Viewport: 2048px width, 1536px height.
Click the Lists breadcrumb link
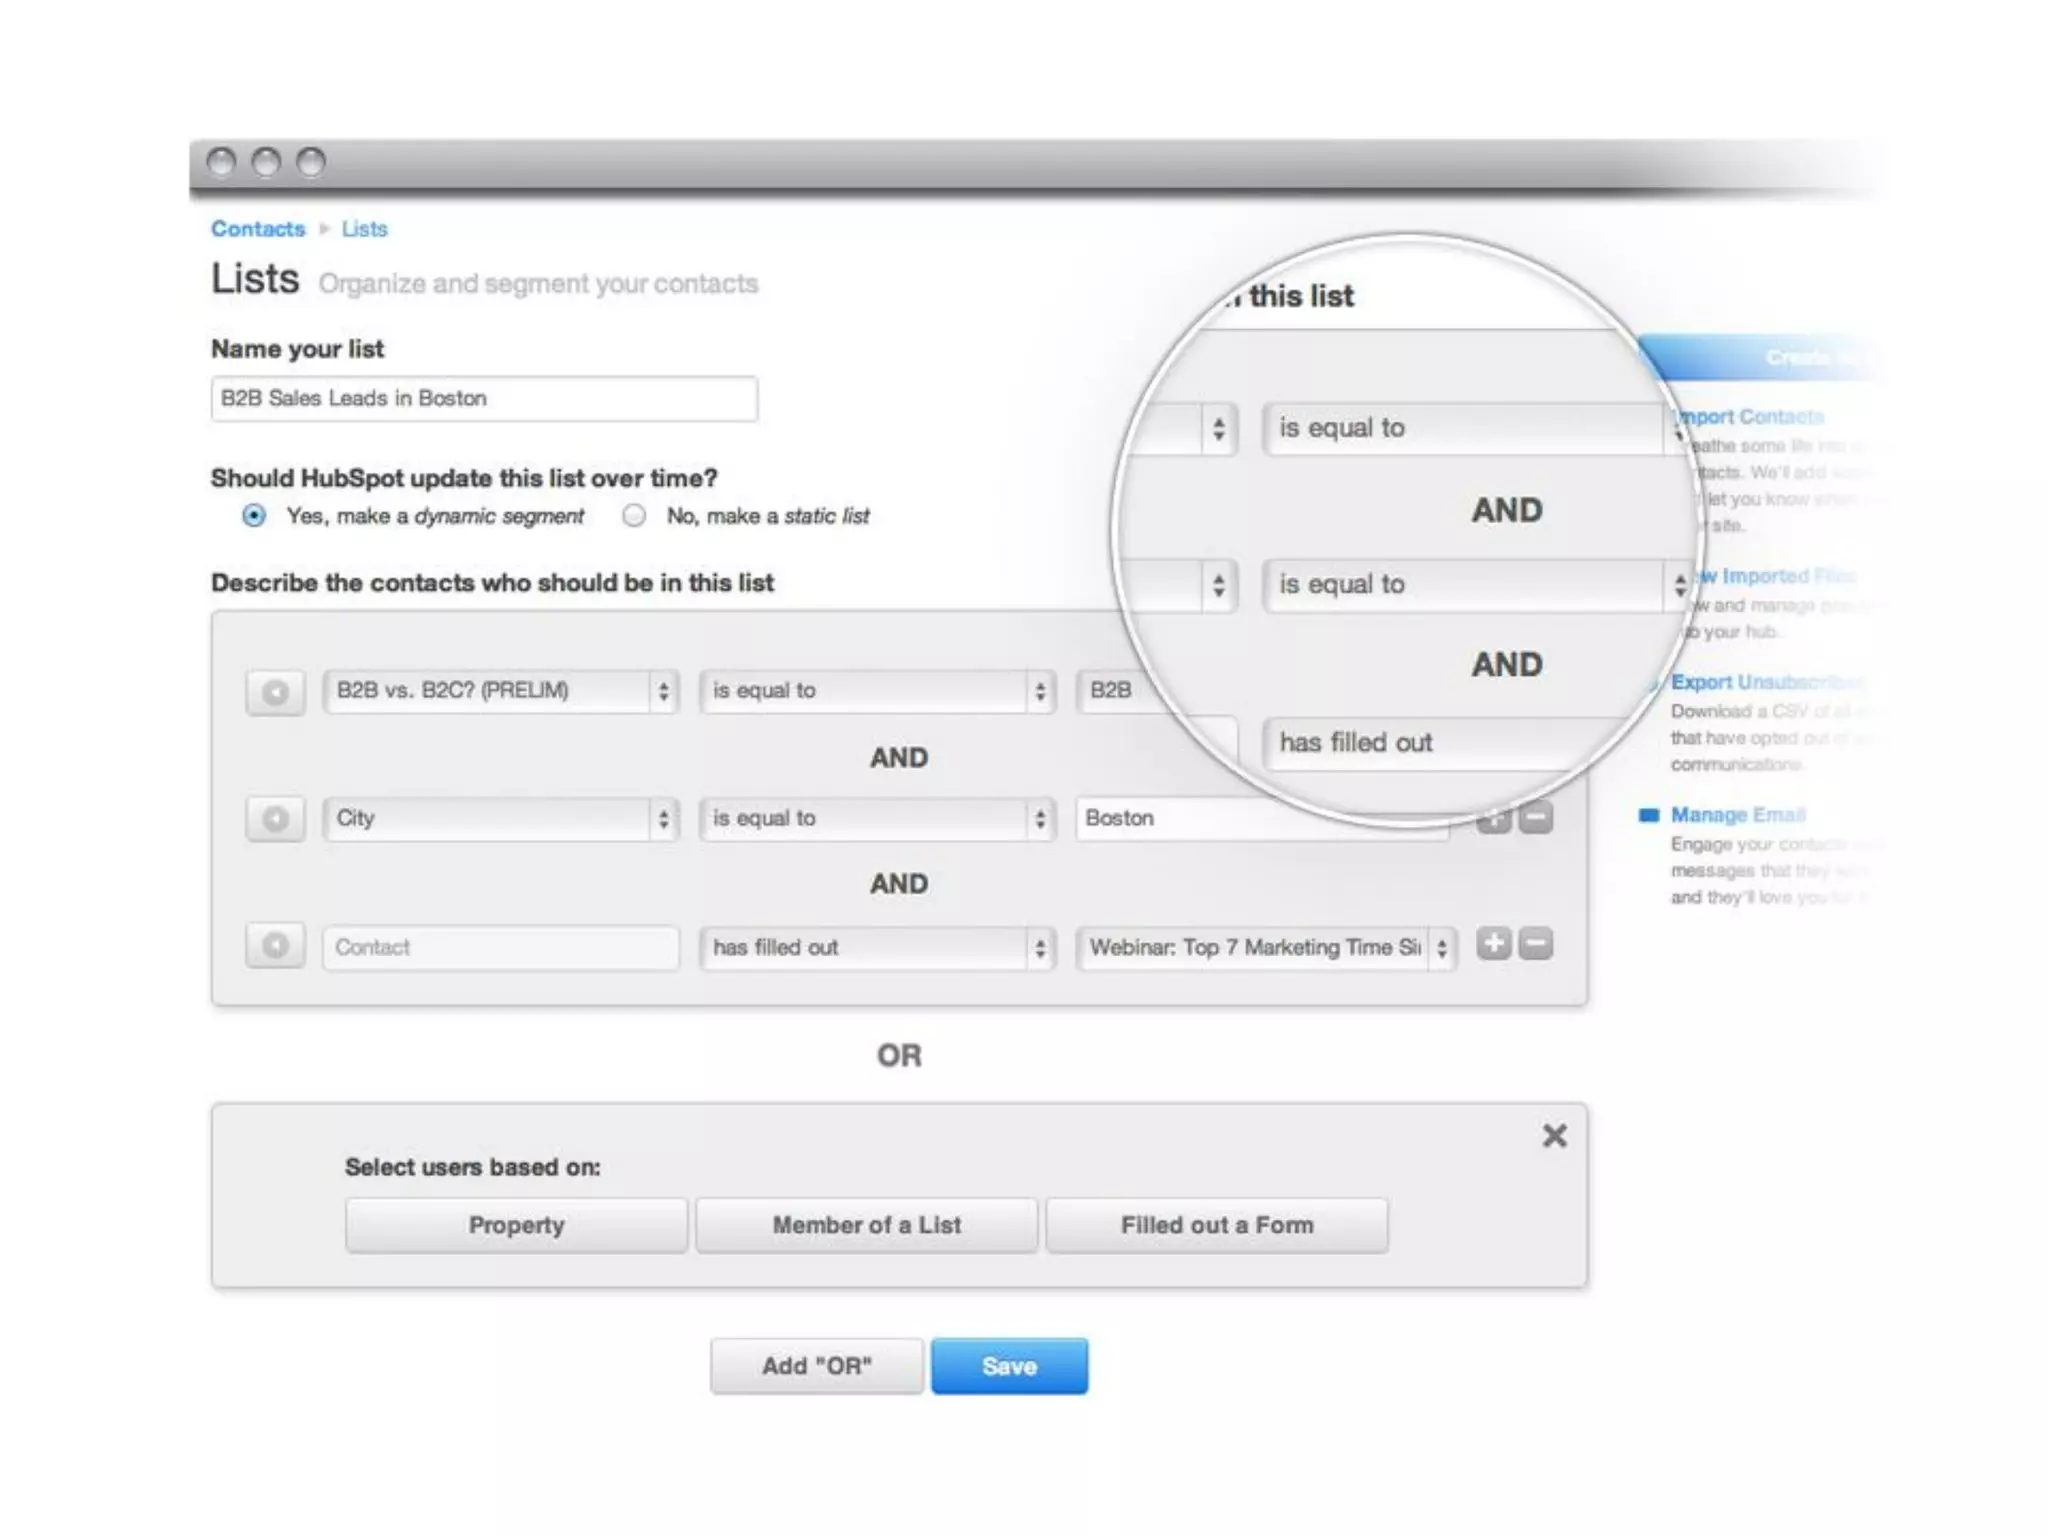pyautogui.click(x=364, y=229)
